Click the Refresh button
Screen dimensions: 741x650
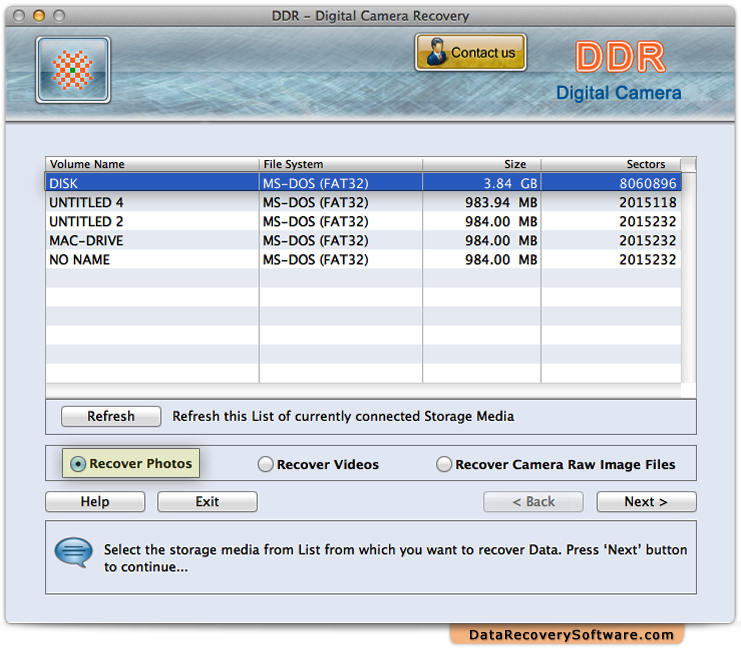[x=111, y=416]
